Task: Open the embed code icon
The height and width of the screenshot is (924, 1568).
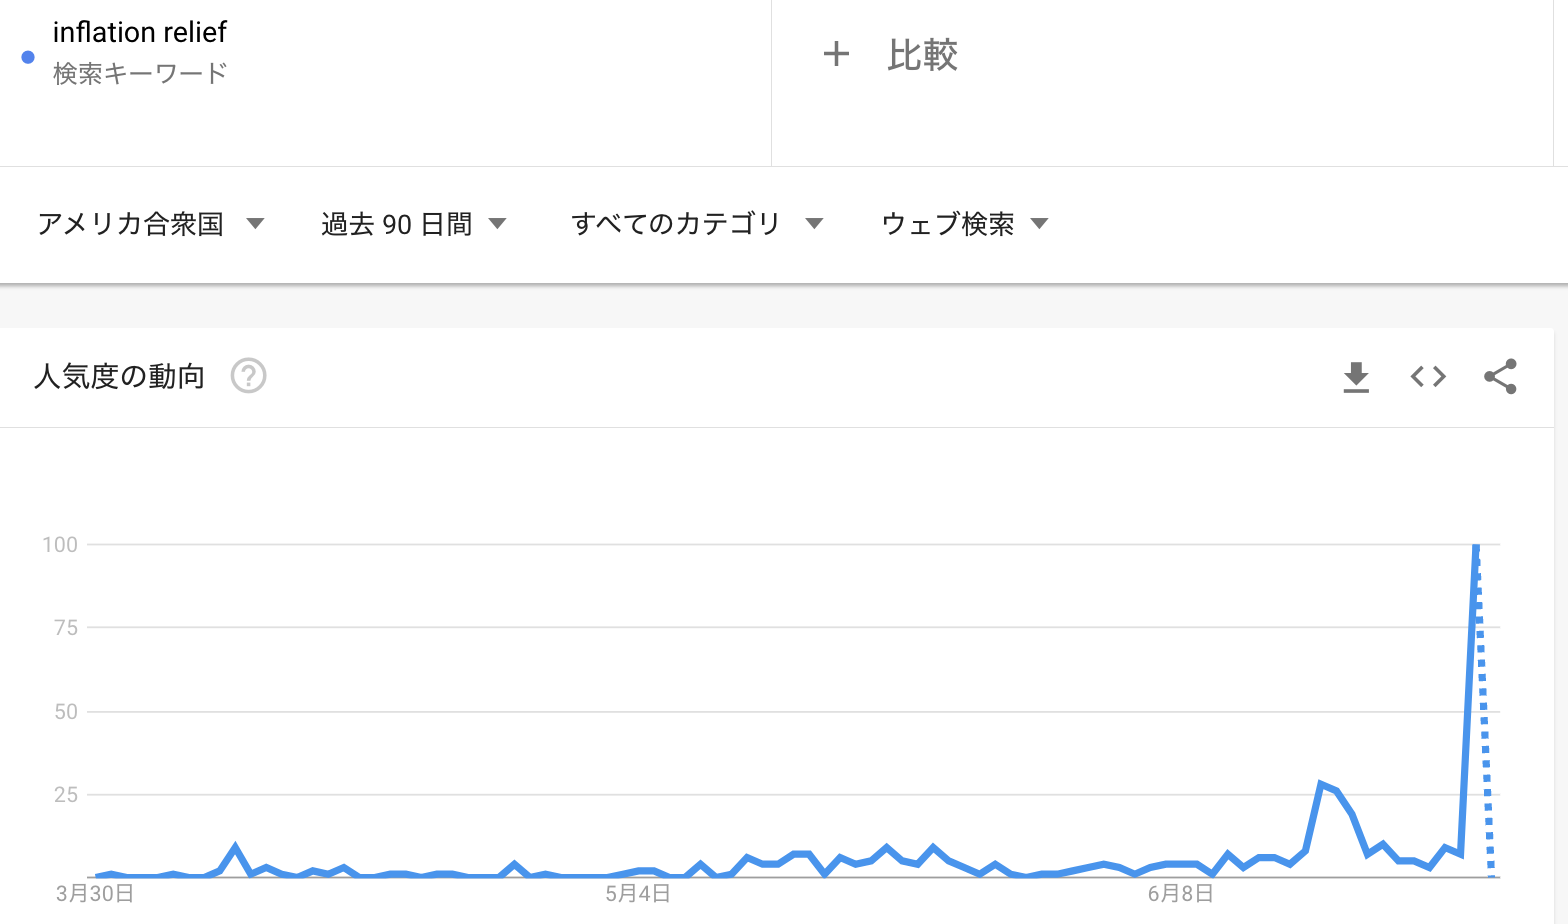Action: pyautogui.click(x=1428, y=376)
